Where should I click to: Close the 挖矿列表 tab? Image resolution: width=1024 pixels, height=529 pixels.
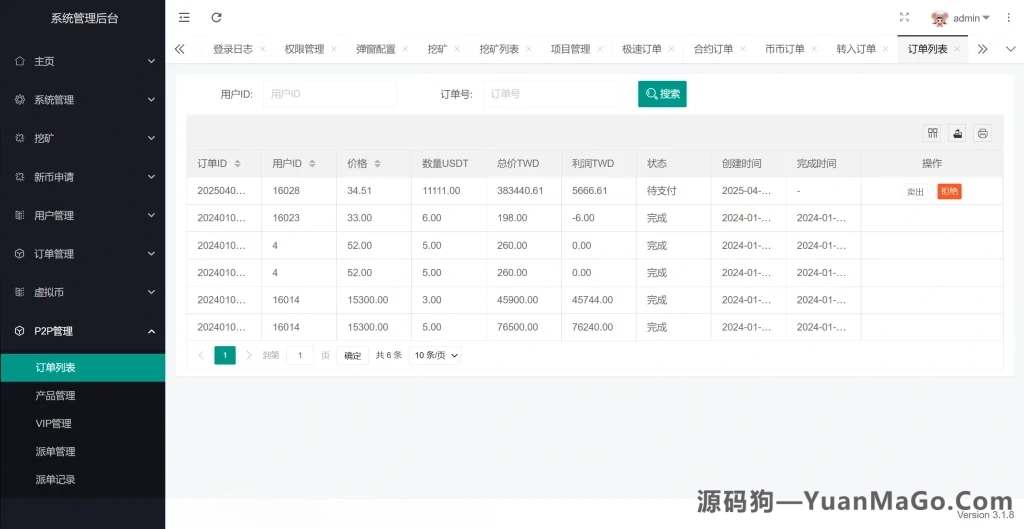click(528, 49)
